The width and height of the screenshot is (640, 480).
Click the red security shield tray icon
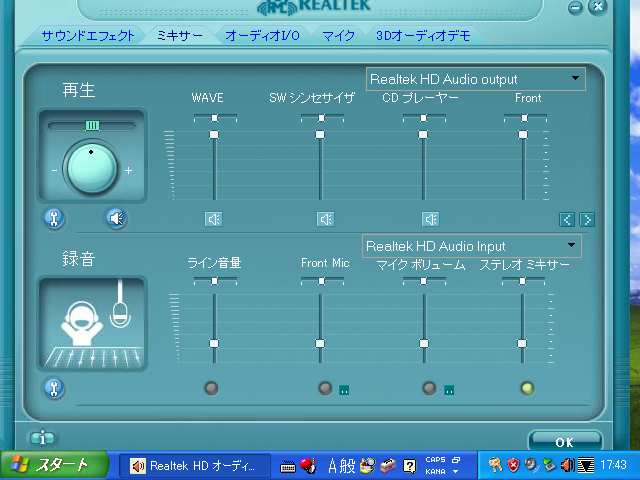tap(513, 465)
